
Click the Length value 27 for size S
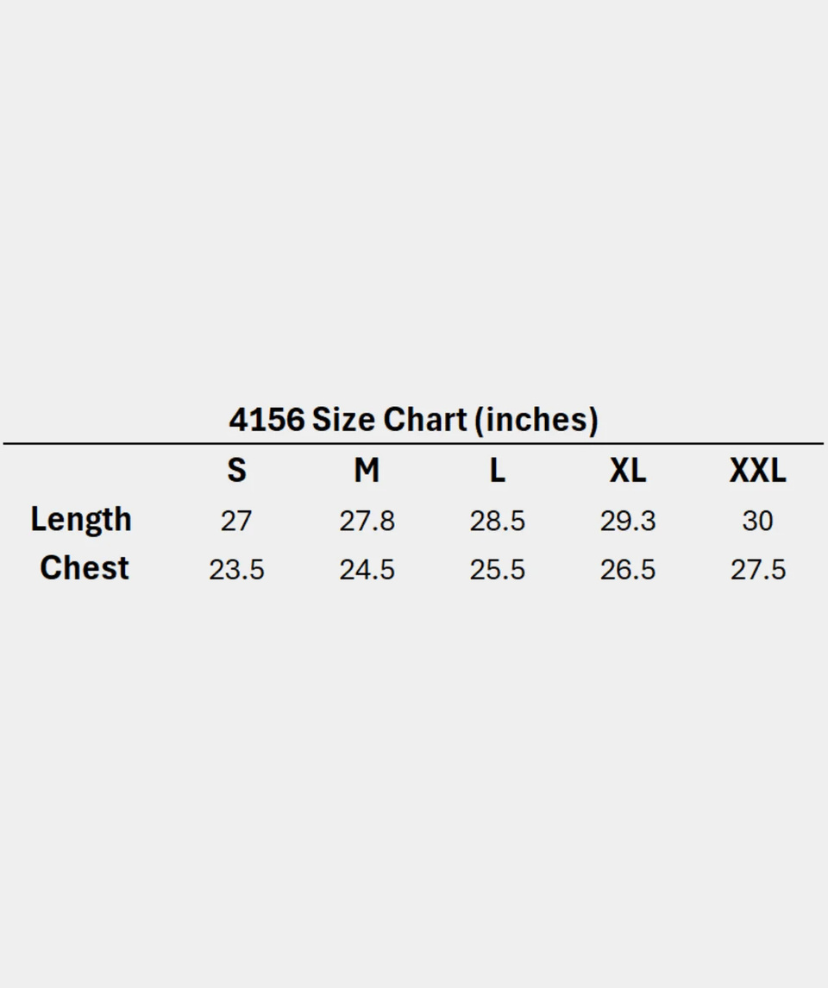click(236, 521)
